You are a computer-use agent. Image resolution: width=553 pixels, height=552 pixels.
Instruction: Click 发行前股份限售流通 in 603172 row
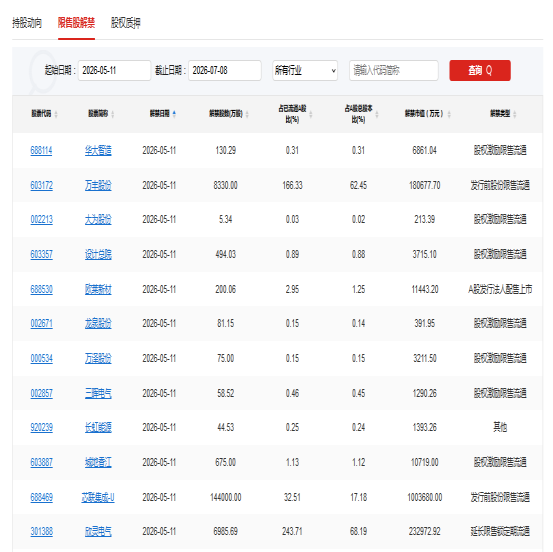point(500,185)
